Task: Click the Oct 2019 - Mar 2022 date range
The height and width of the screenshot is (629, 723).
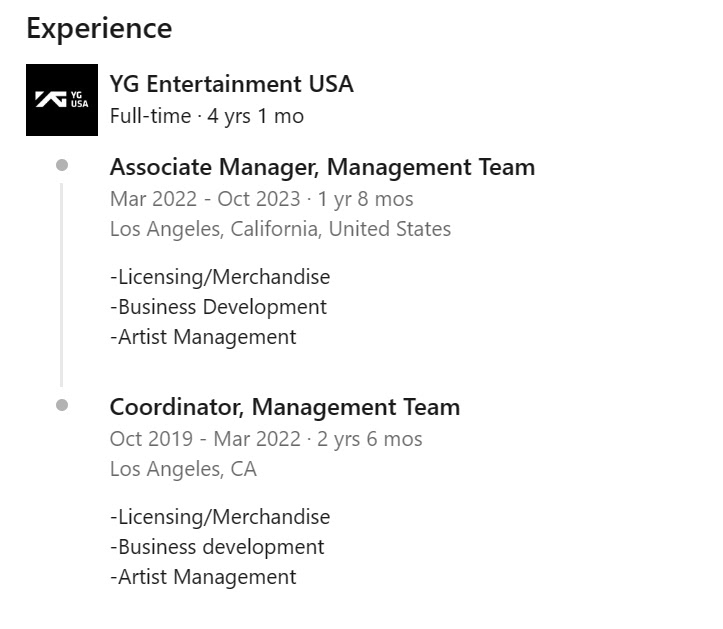Action: [x=205, y=438]
